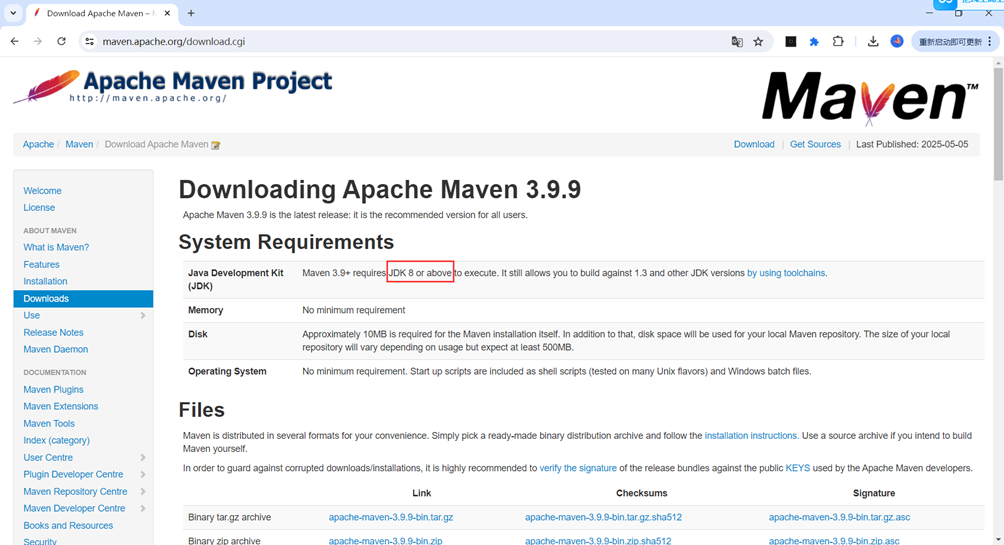Open the browser Downloads icon
The image size is (1004, 545).
(873, 42)
